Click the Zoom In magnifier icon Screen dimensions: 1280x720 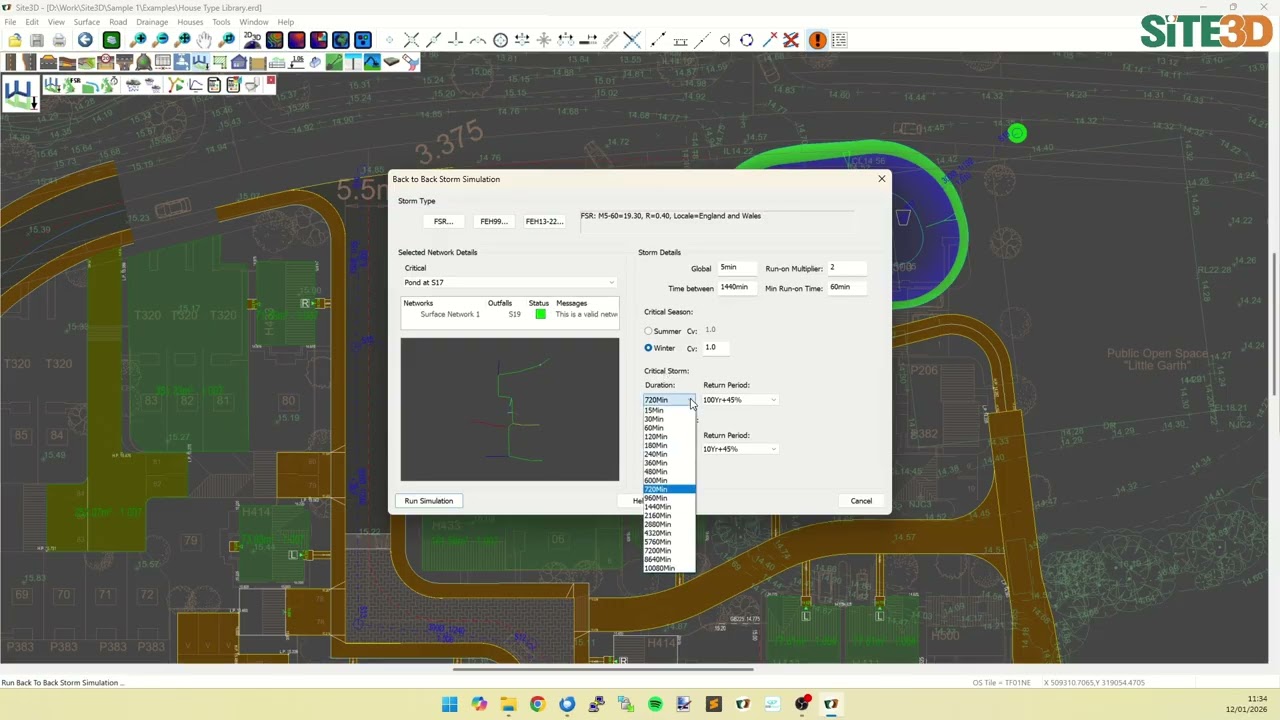(x=138, y=40)
